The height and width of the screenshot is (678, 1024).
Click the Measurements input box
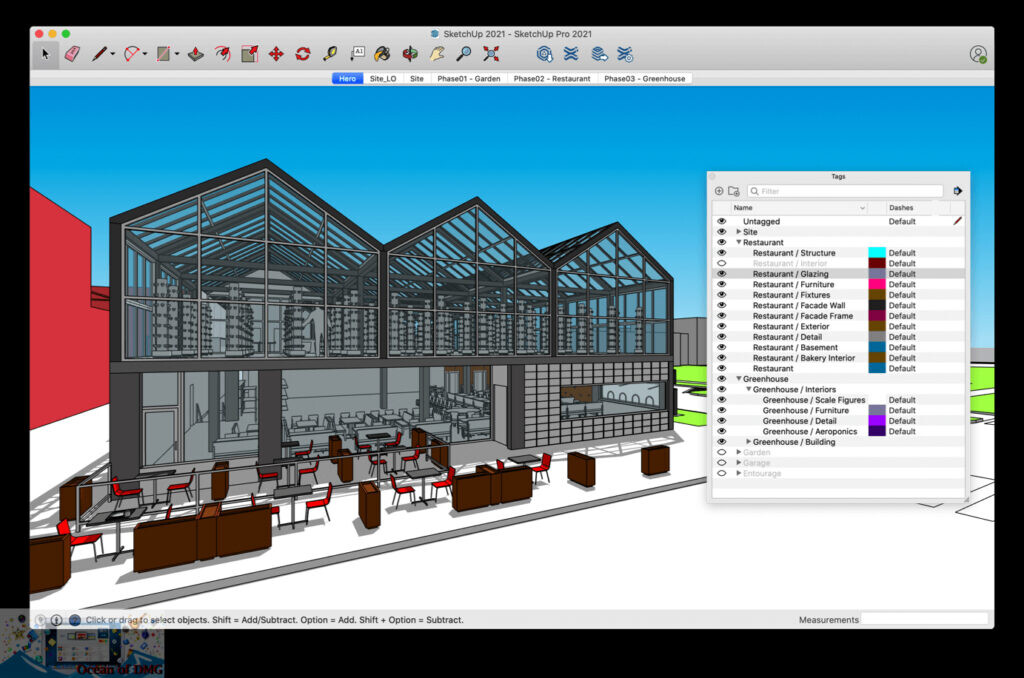coord(924,619)
